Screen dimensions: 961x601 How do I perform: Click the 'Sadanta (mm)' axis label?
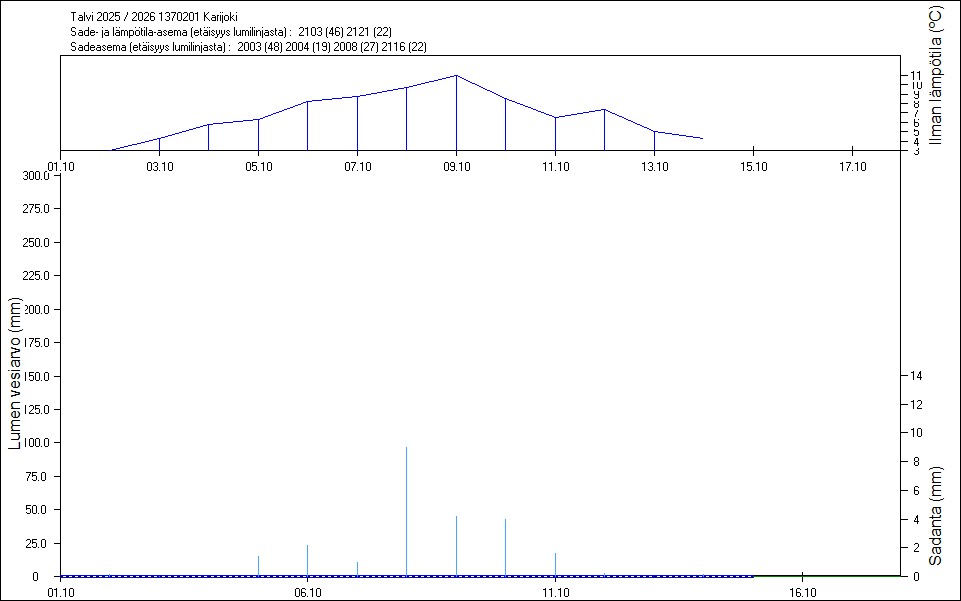935,515
